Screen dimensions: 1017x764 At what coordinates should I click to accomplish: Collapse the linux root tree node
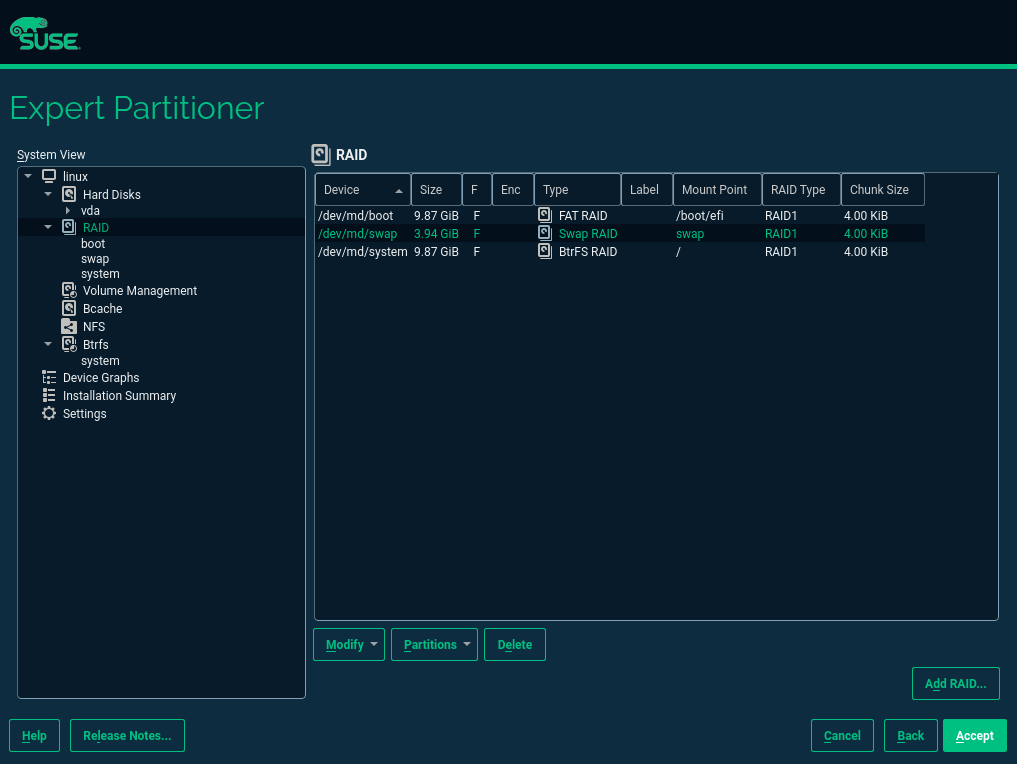tap(28, 176)
